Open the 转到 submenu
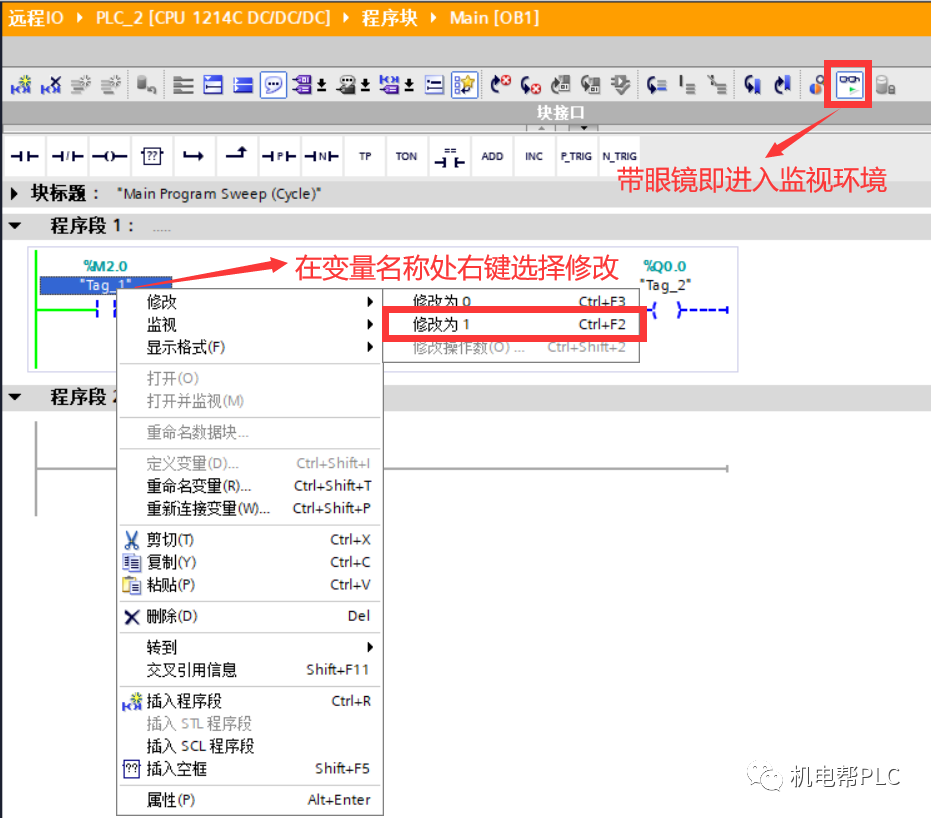This screenshot has height=818, width=931. coord(250,646)
